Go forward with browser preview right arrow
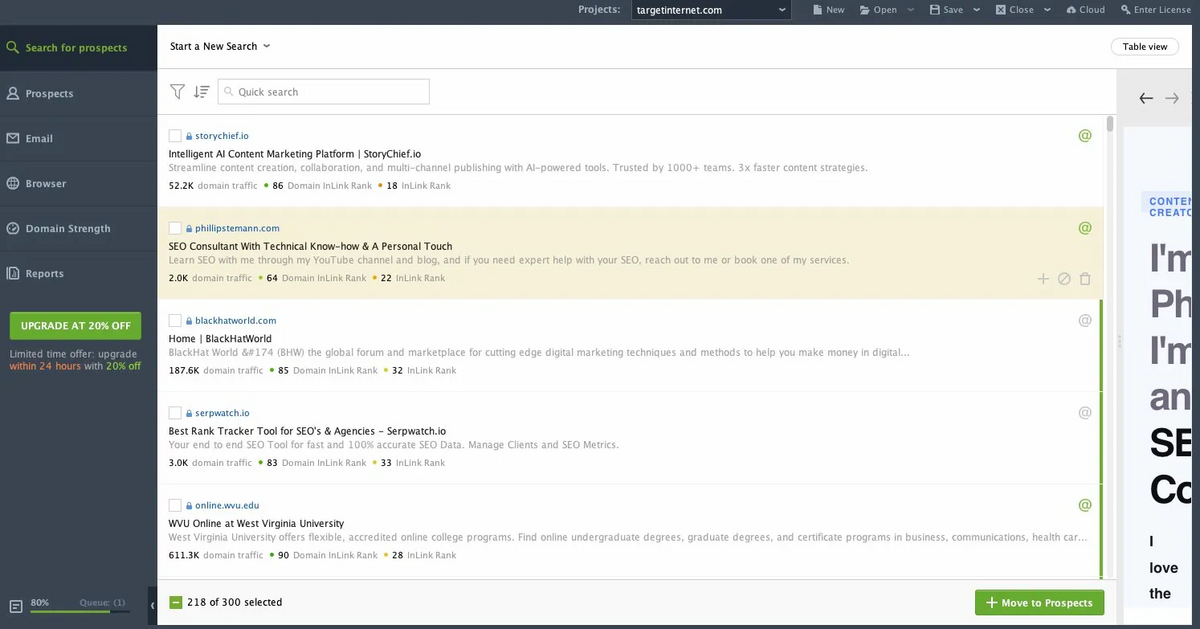 [1172, 98]
